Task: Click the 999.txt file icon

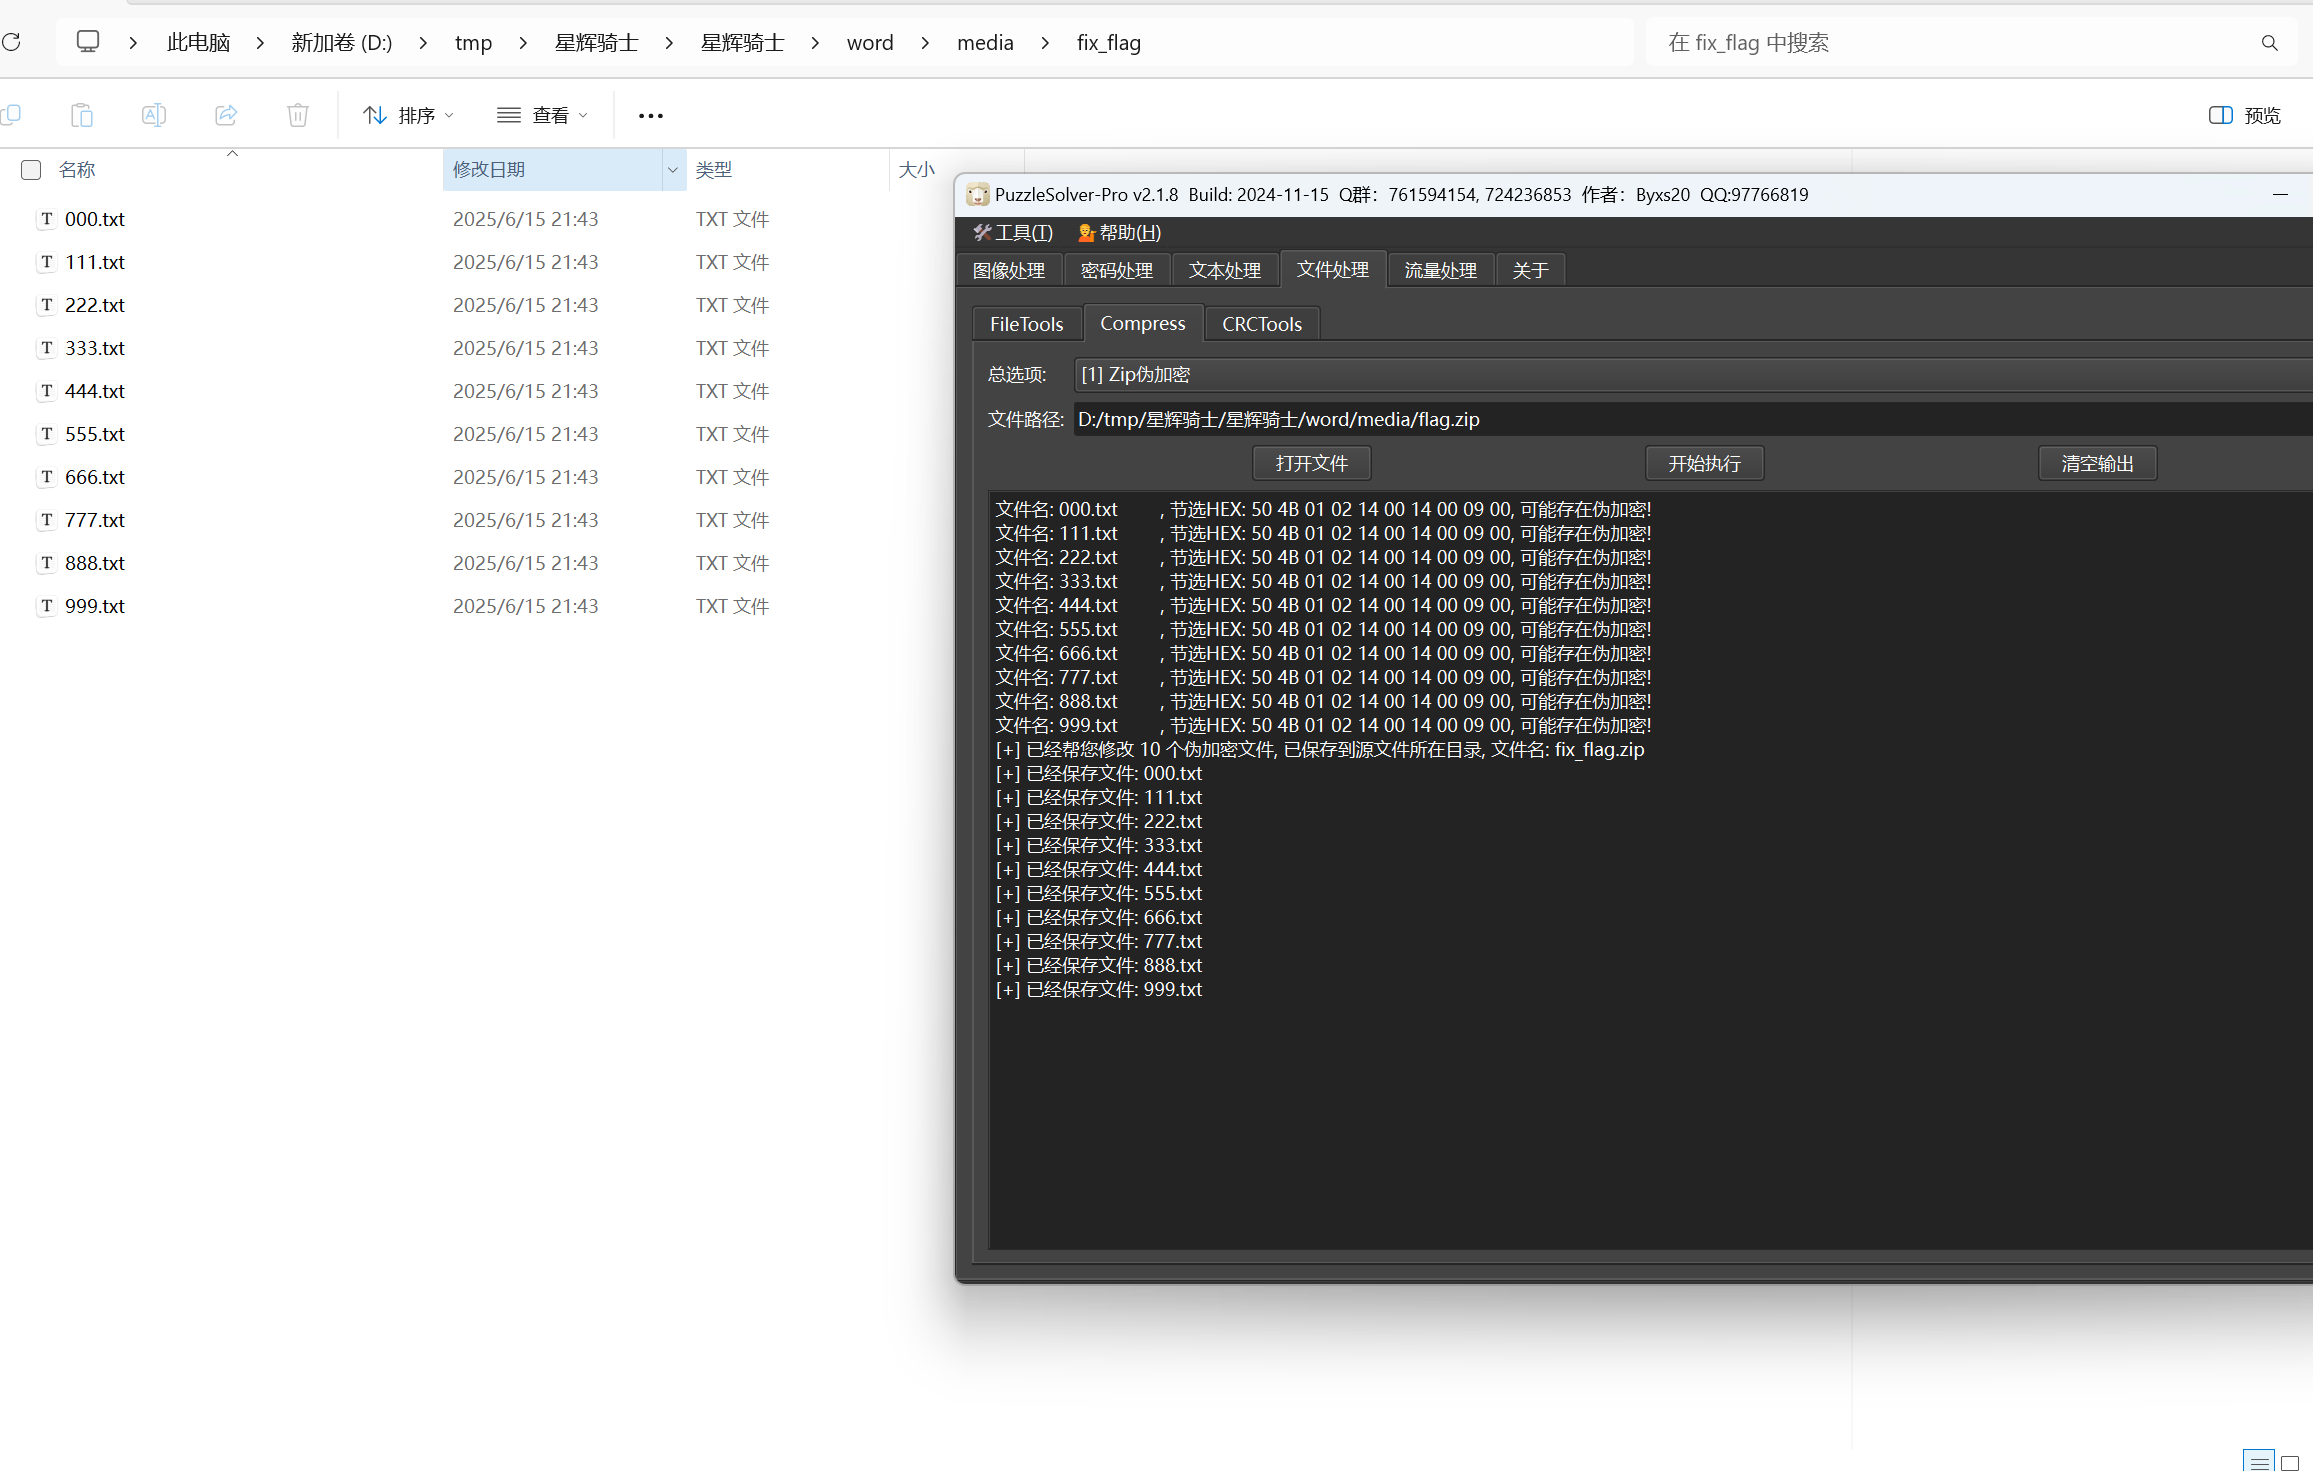Action: click(x=47, y=606)
